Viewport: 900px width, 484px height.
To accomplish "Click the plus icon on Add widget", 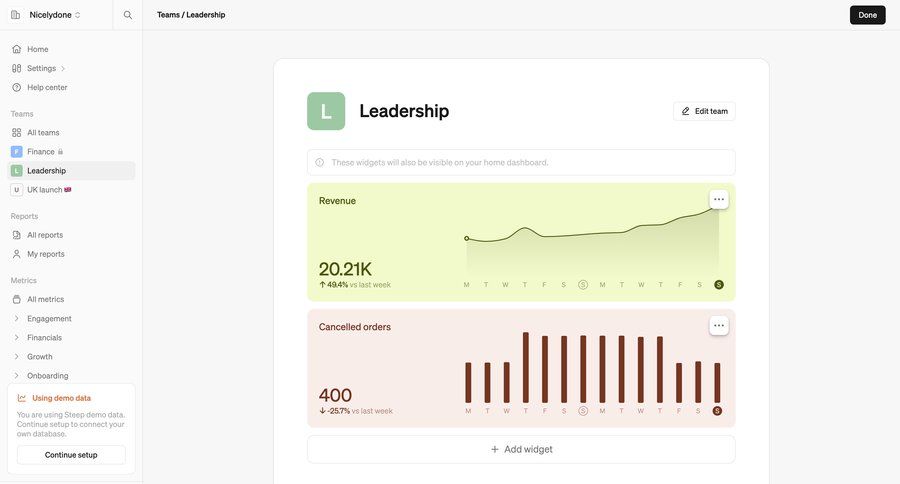I will (495, 450).
